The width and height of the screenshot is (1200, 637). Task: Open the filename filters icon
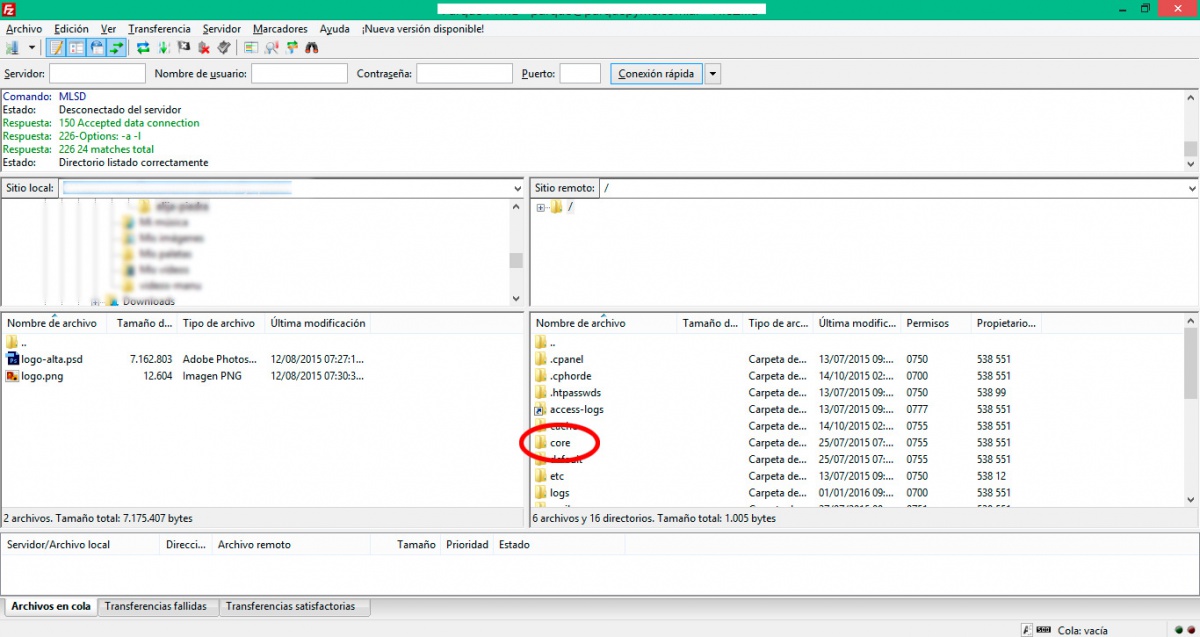coord(251,47)
